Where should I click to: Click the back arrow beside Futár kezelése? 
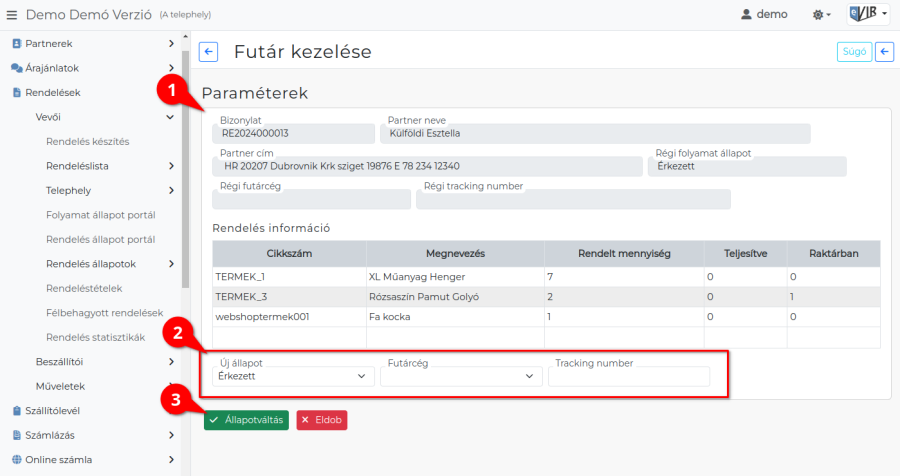pos(208,52)
